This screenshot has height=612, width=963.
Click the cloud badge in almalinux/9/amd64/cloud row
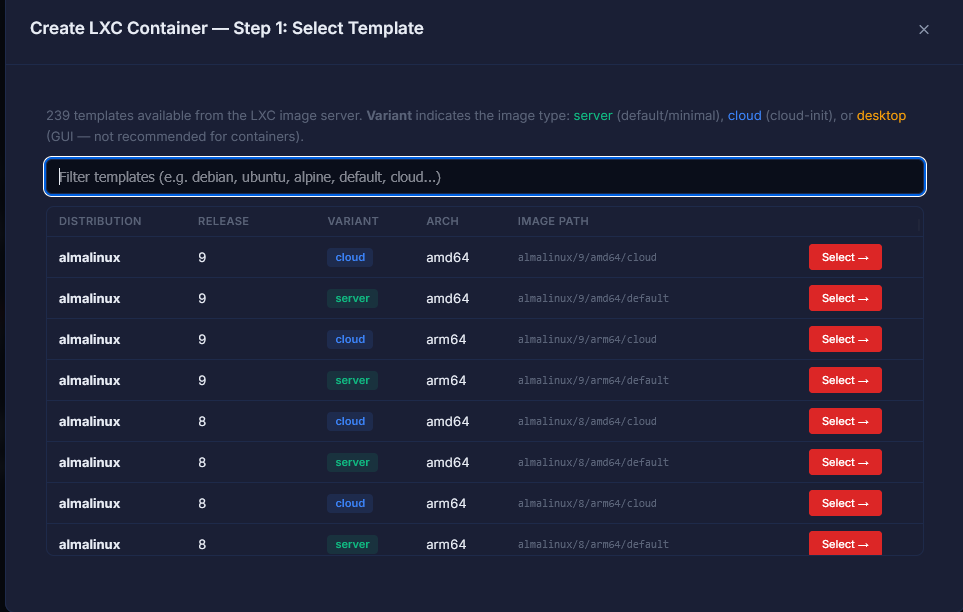(350, 257)
